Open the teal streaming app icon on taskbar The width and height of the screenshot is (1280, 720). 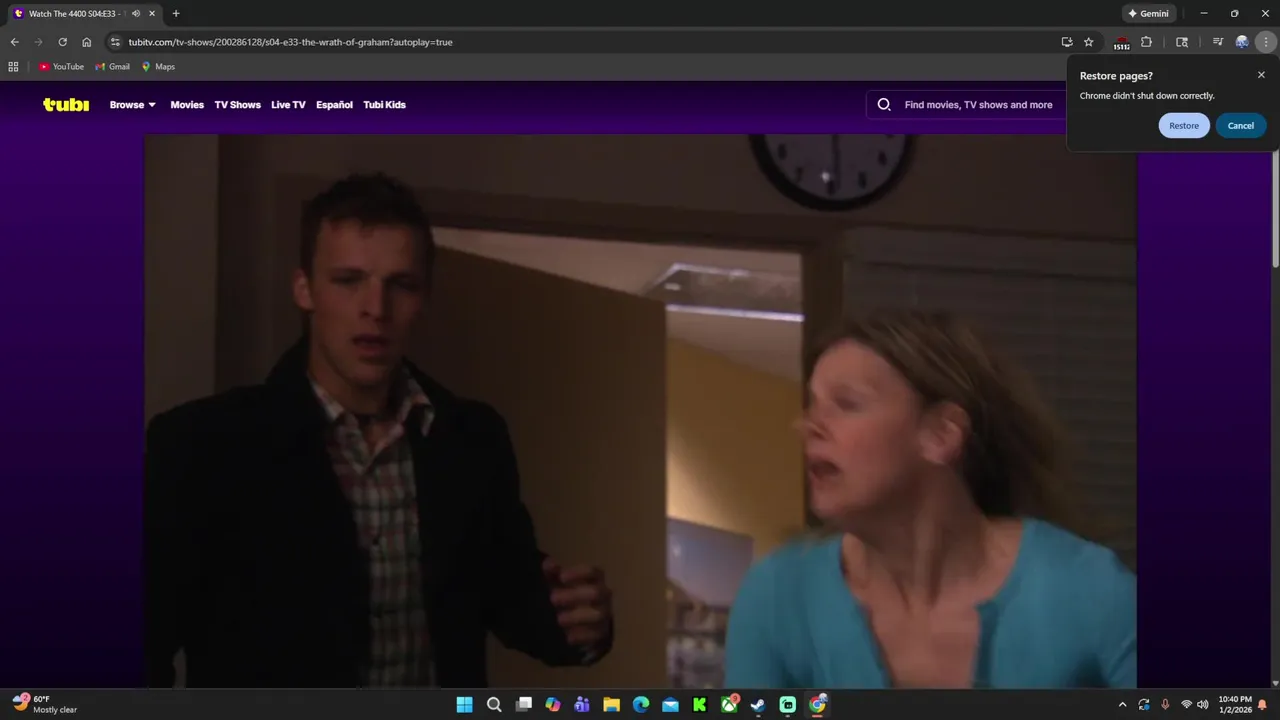pyautogui.click(x=788, y=705)
